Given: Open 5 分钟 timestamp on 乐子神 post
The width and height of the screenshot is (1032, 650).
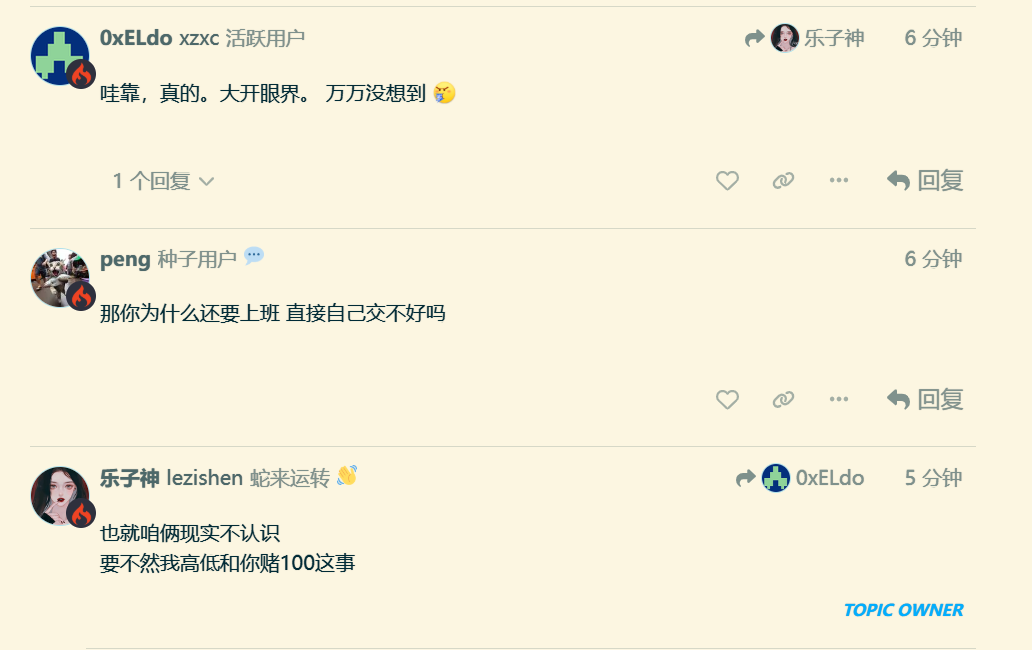Looking at the screenshot, I should [933, 478].
